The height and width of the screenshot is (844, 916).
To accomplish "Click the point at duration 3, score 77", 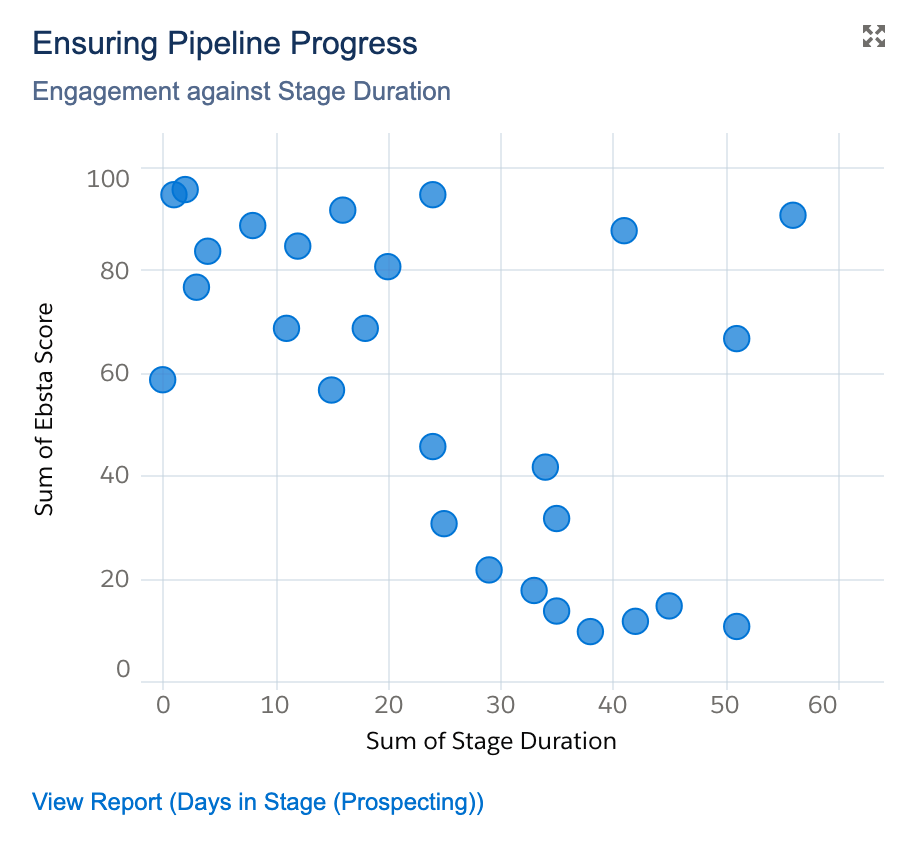I will (196, 287).
